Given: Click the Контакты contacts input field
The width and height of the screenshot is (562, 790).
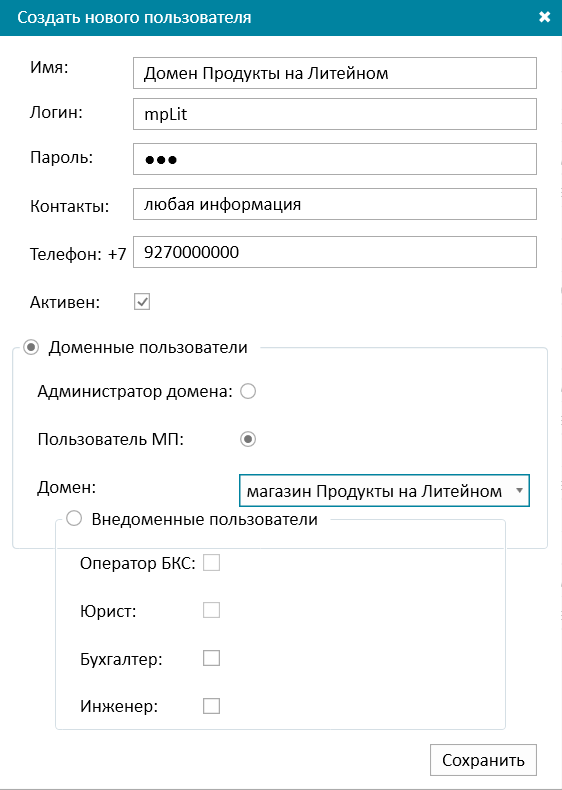Looking at the screenshot, I should click(335, 204).
